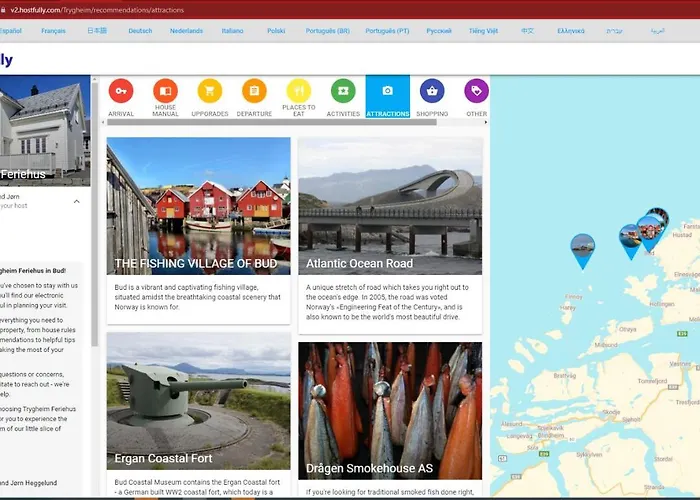Screen dimensions: 700x500
Task: Open The Fishing Village of Bud card
Action: pyautogui.click(x=198, y=230)
